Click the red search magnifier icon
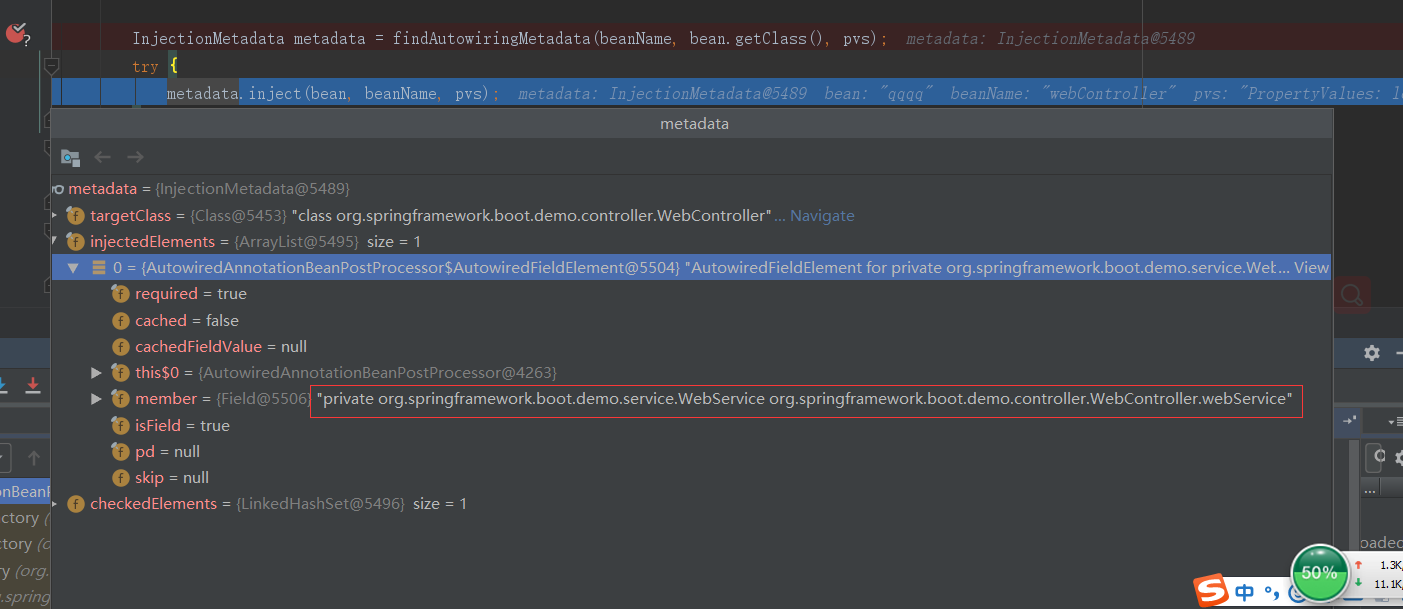1403x609 pixels. click(x=1351, y=294)
